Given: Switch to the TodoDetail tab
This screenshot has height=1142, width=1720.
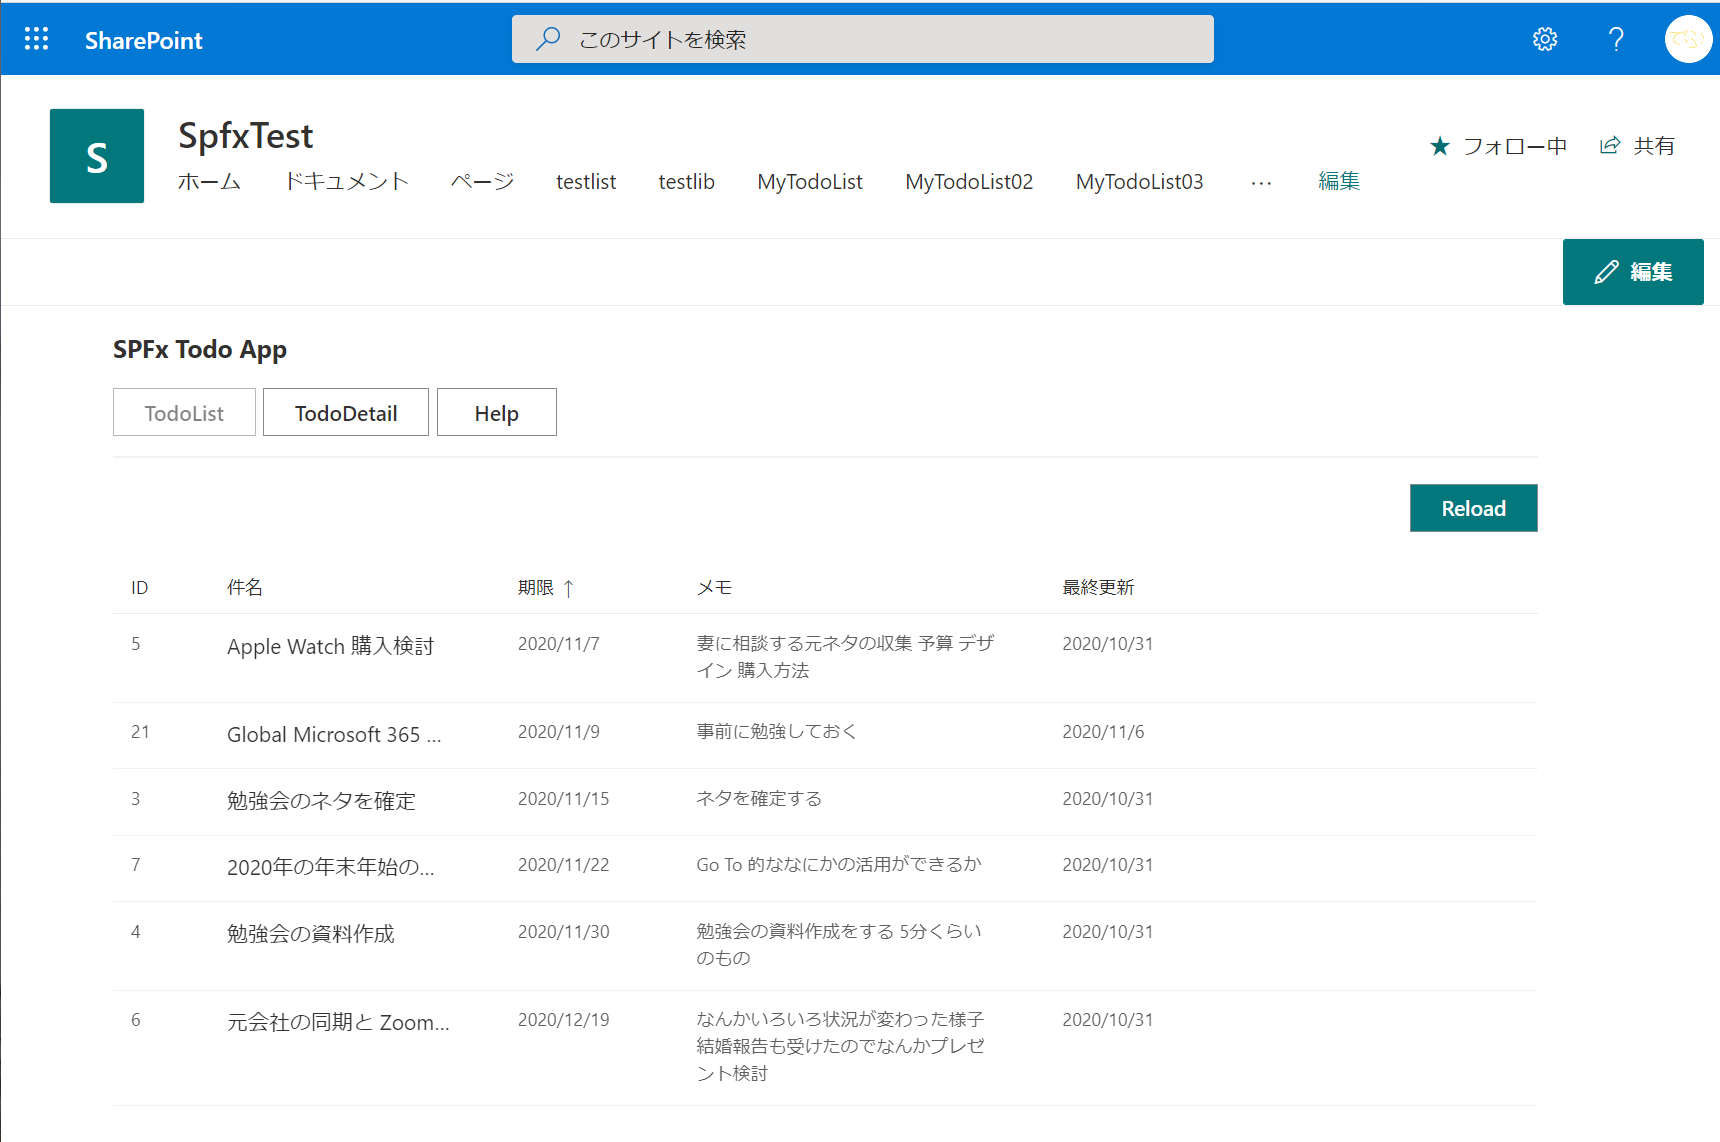Looking at the screenshot, I should coord(345,412).
